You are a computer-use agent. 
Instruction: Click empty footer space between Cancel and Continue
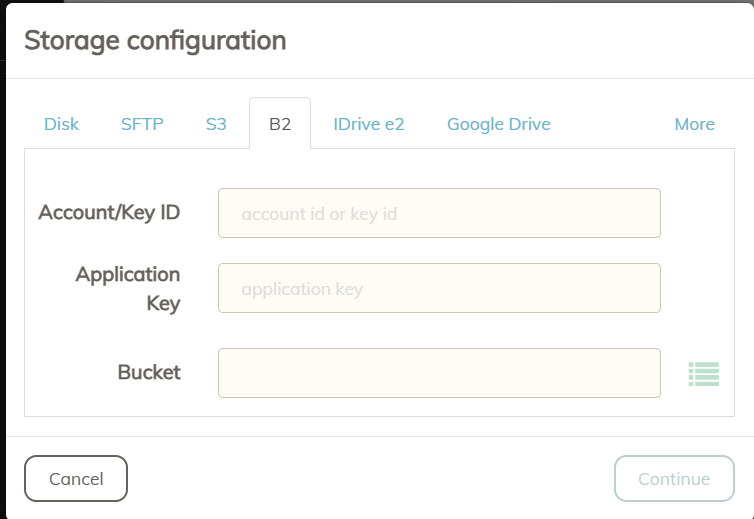point(370,479)
